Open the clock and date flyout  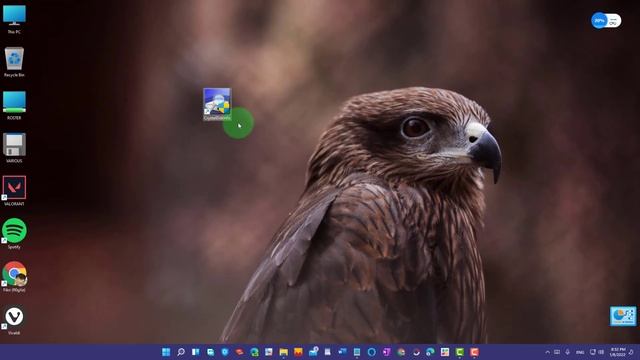618,352
